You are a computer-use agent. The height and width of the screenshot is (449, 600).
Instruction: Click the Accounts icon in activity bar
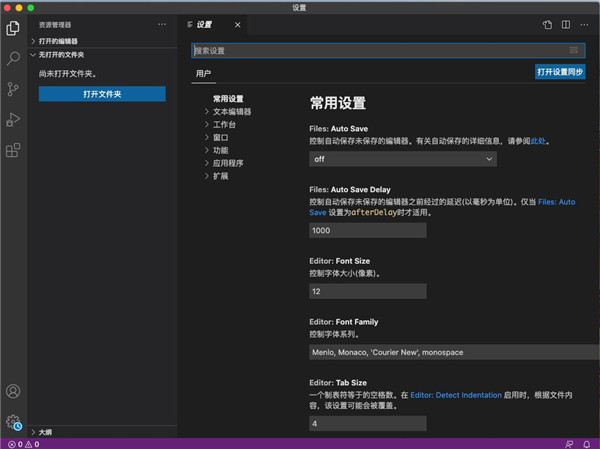click(x=13, y=392)
